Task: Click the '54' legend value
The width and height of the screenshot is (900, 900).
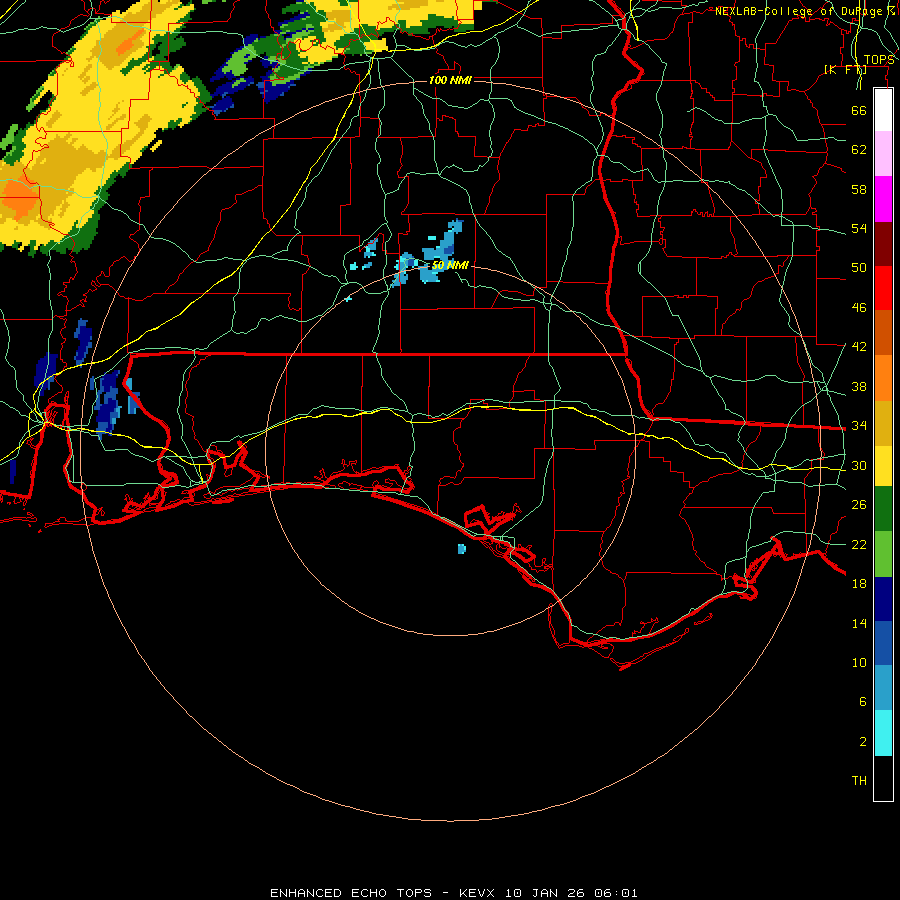Action: (x=859, y=228)
